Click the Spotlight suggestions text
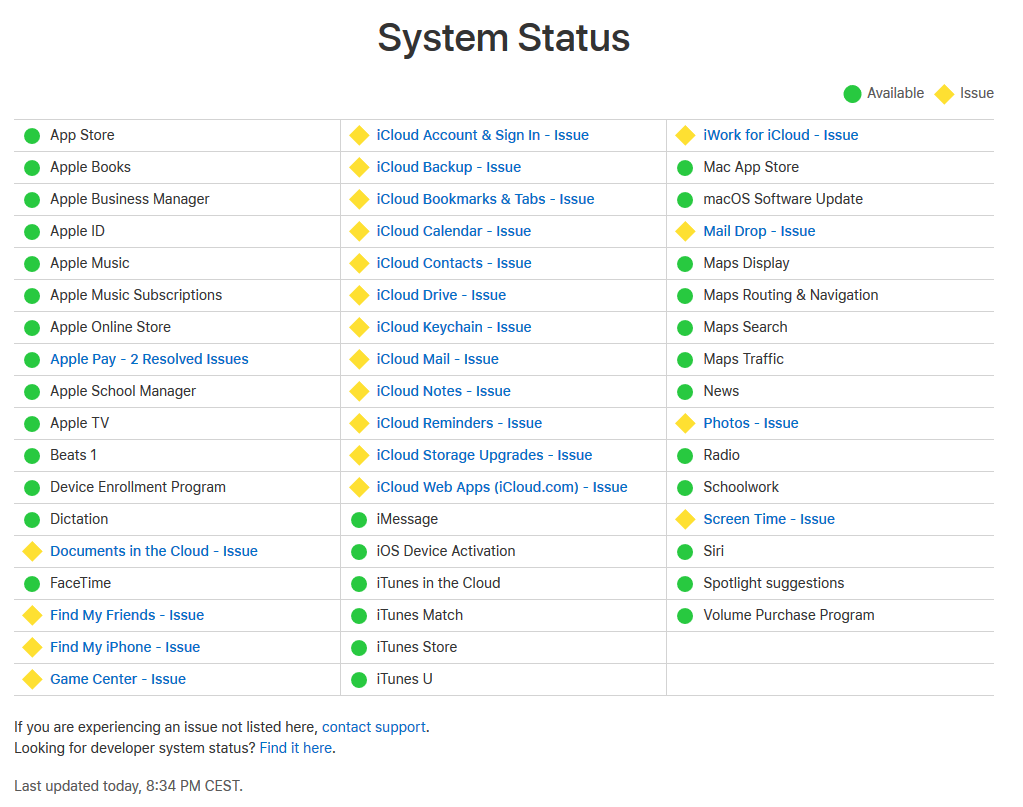 774,583
